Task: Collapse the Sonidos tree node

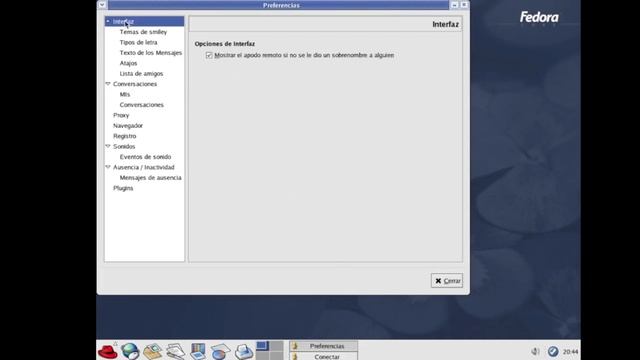Action: (108, 146)
